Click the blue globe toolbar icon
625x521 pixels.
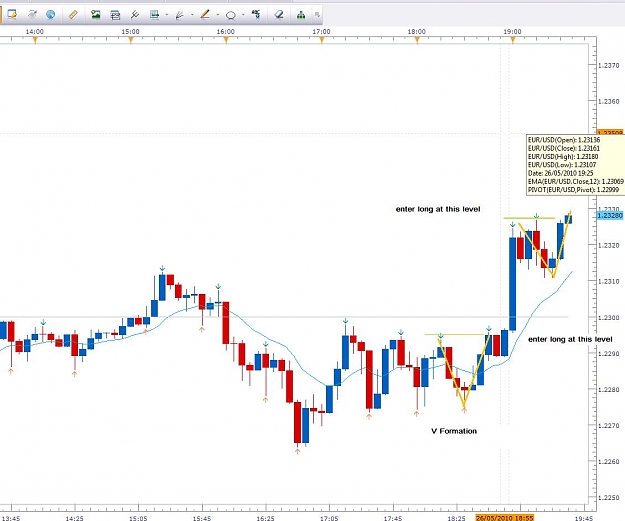click(x=51, y=15)
